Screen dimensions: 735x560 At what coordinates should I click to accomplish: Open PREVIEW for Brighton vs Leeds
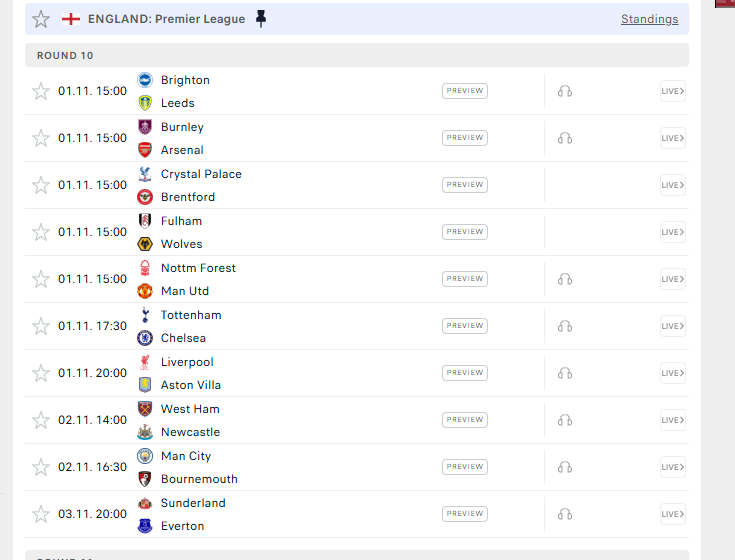(465, 91)
